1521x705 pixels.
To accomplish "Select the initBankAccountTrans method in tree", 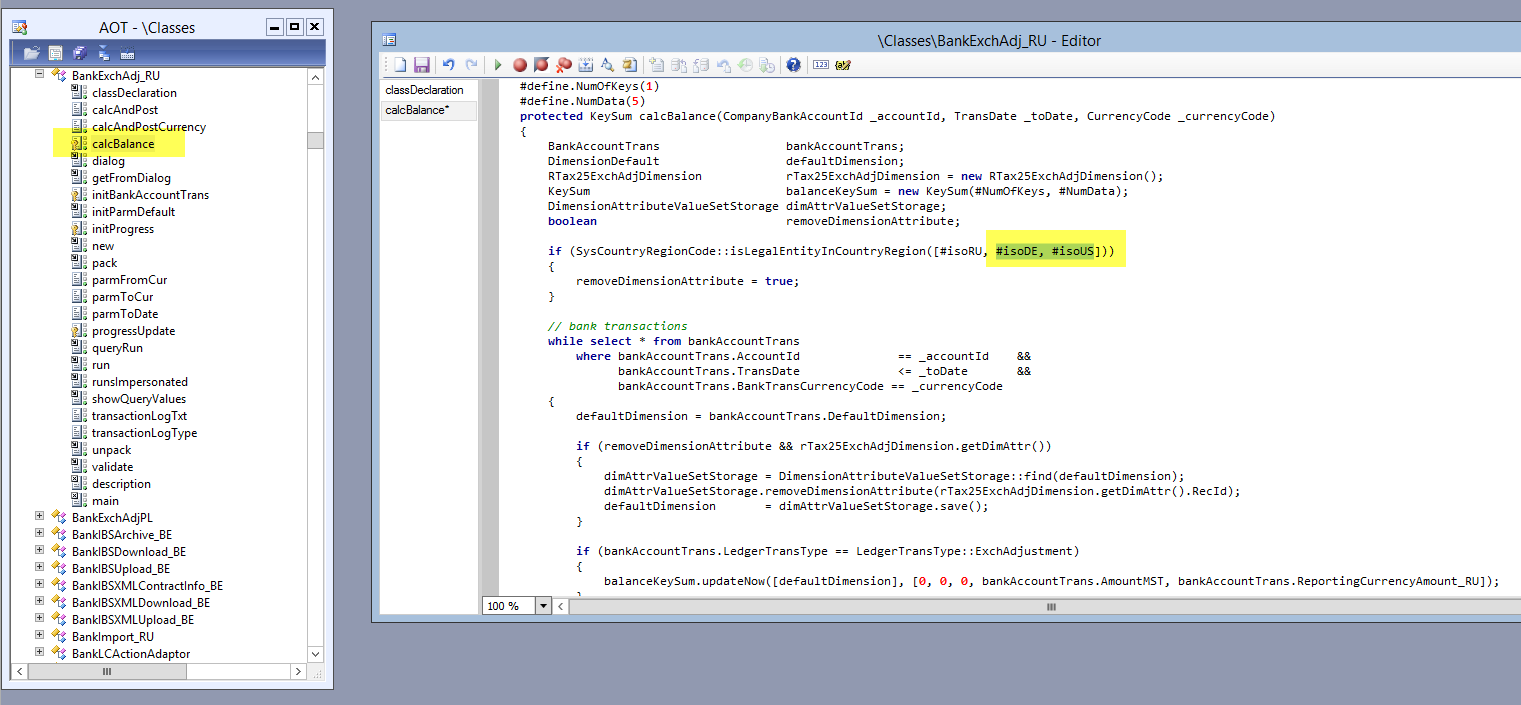I will [150, 195].
